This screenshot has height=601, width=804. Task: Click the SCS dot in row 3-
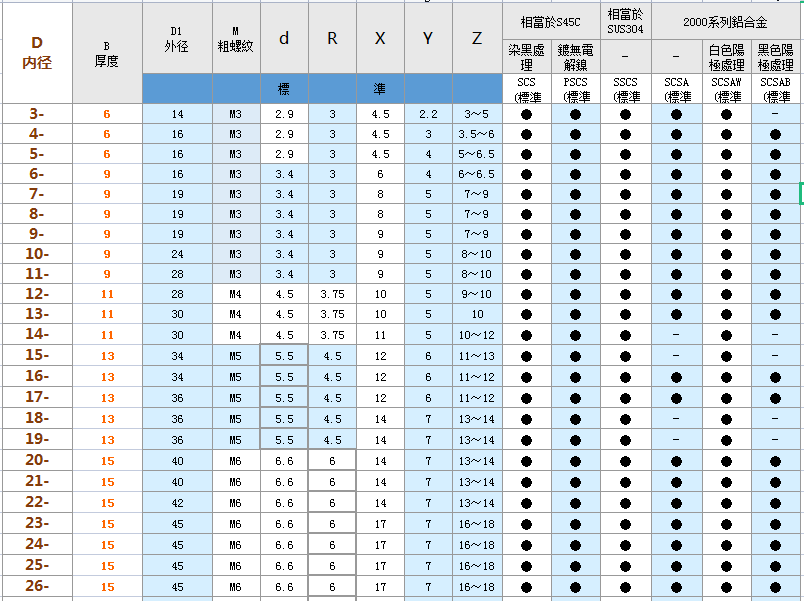(527, 114)
